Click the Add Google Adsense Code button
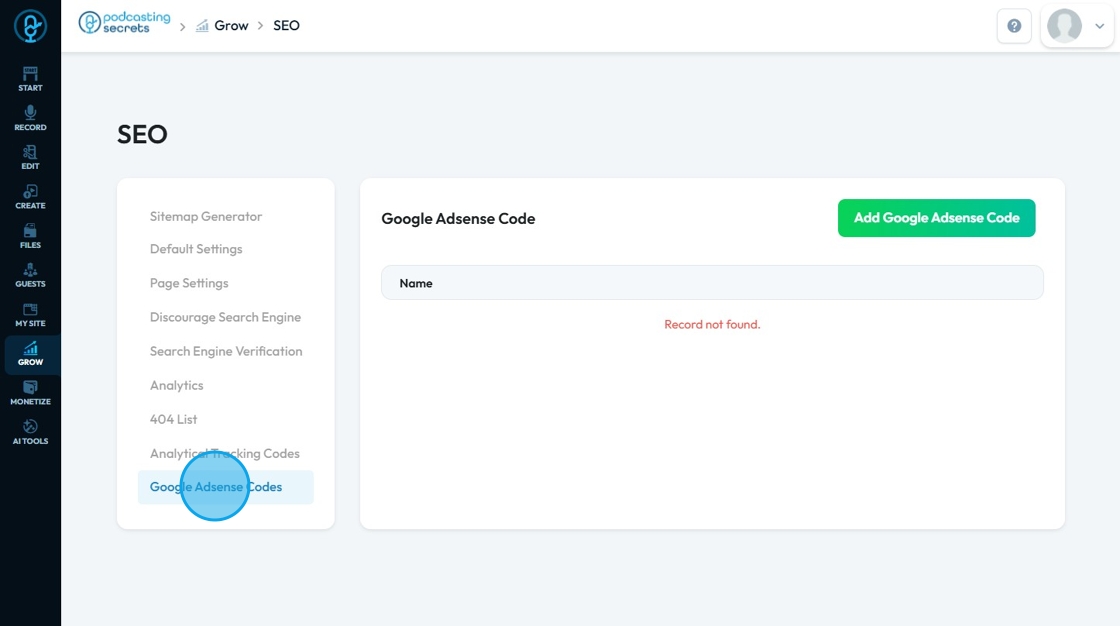1120x626 pixels. tap(936, 218)
